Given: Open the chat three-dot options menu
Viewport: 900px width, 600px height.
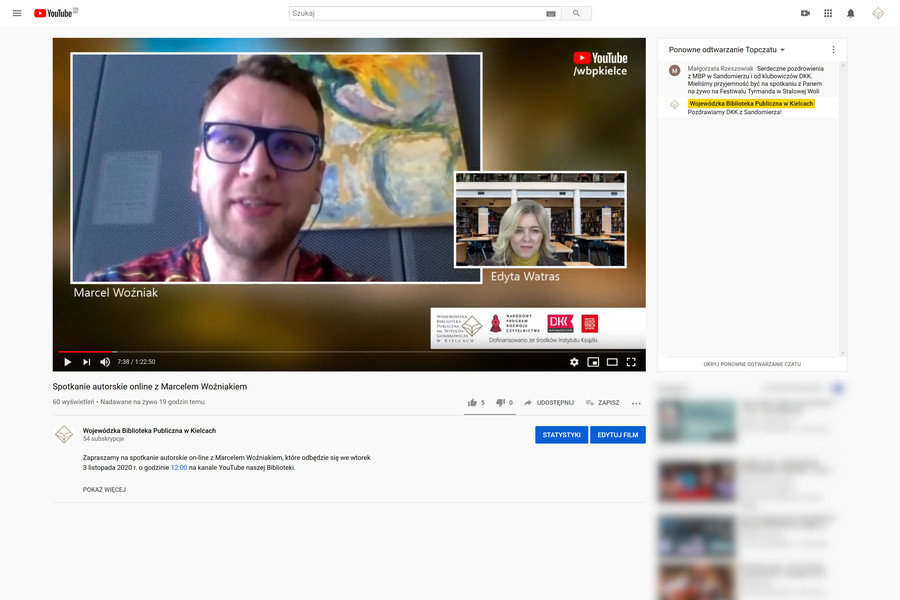Looking at the screenshot, I should (x=833, y=49).
